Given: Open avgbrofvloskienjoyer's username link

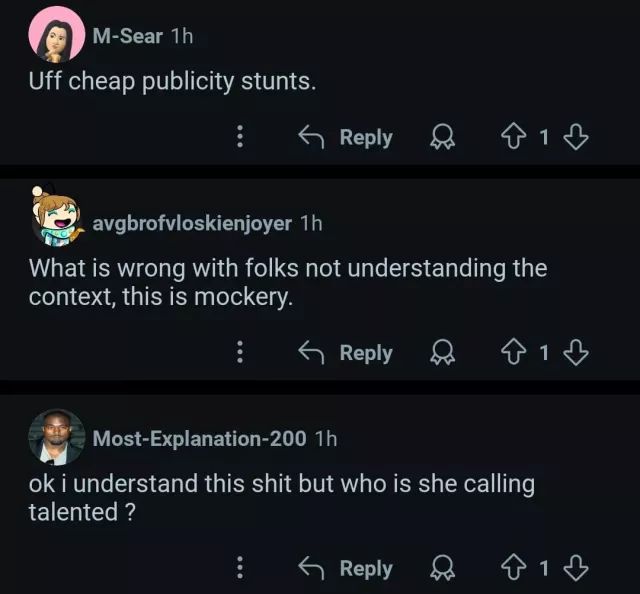Looking at the screenshot, I should tap(192, 222).
